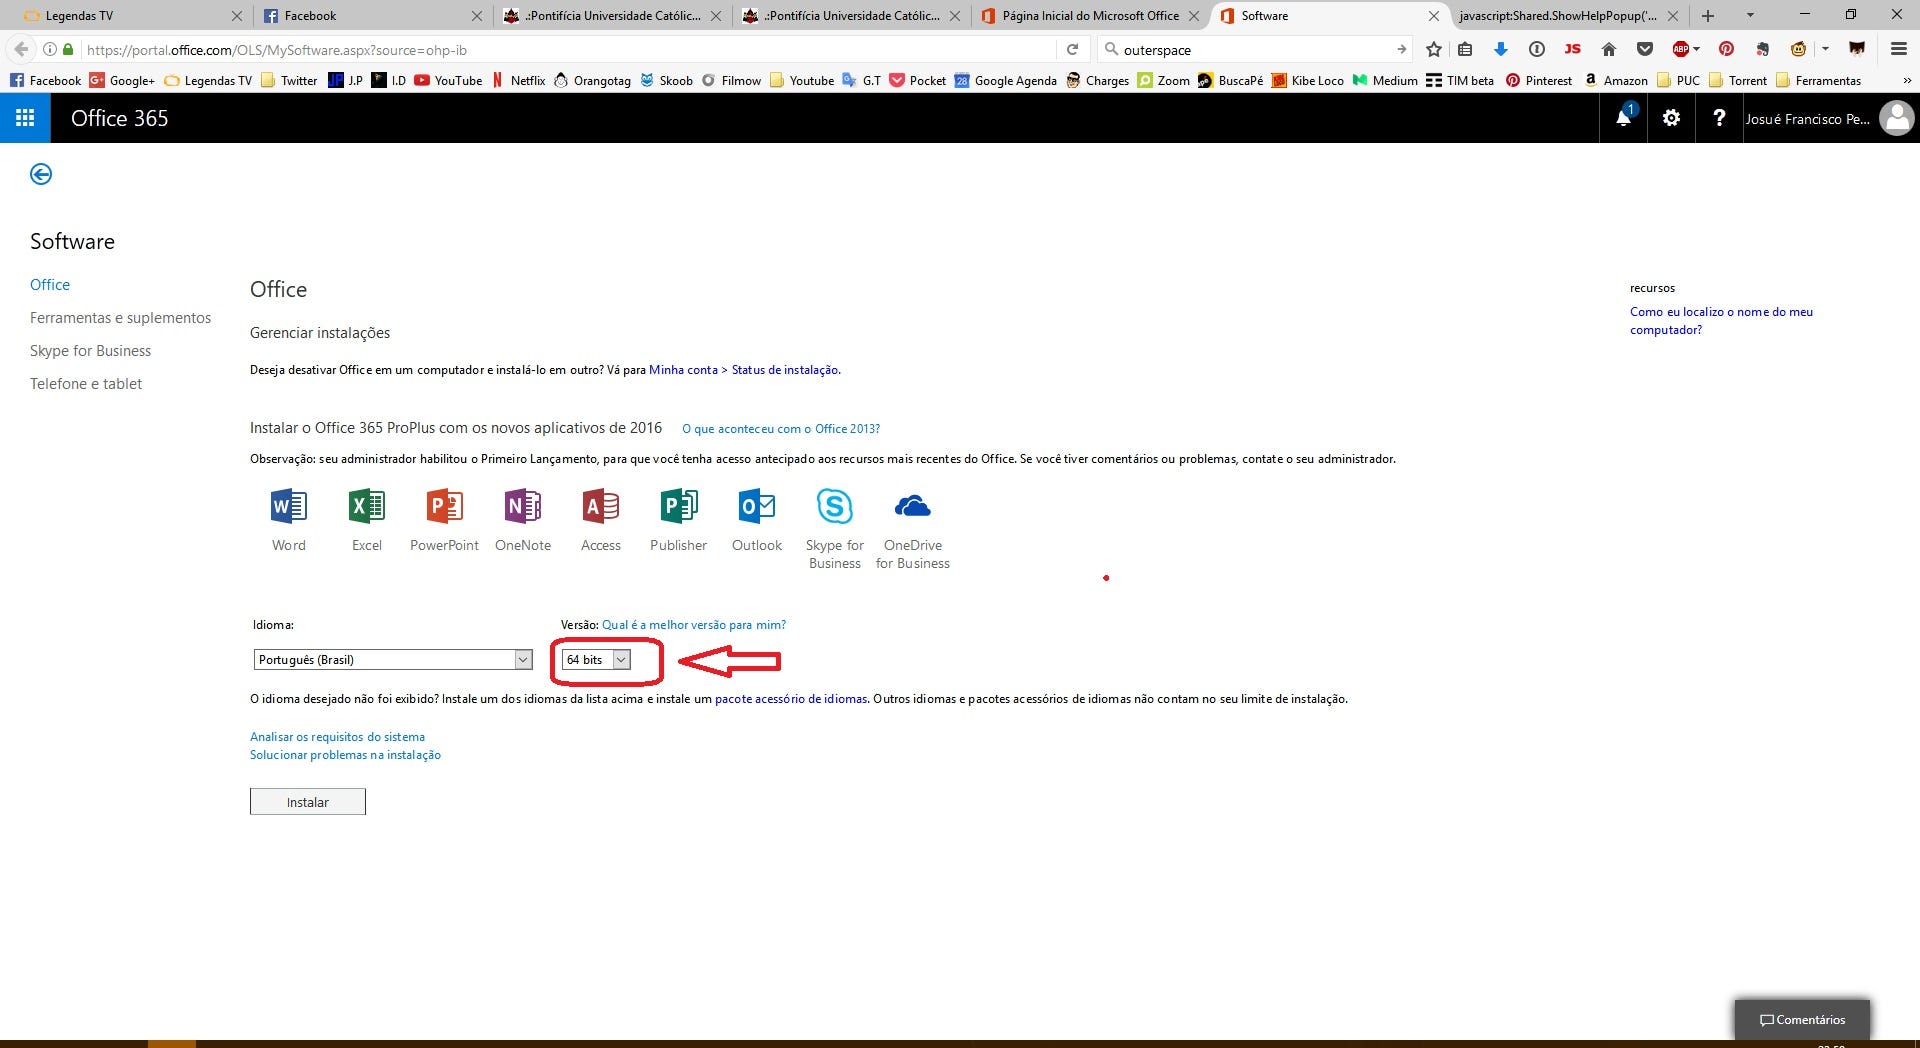Open the YouTube bookmark
Image resolution: width=1920 pixels, height=1048 pixels.
point(448,81)
